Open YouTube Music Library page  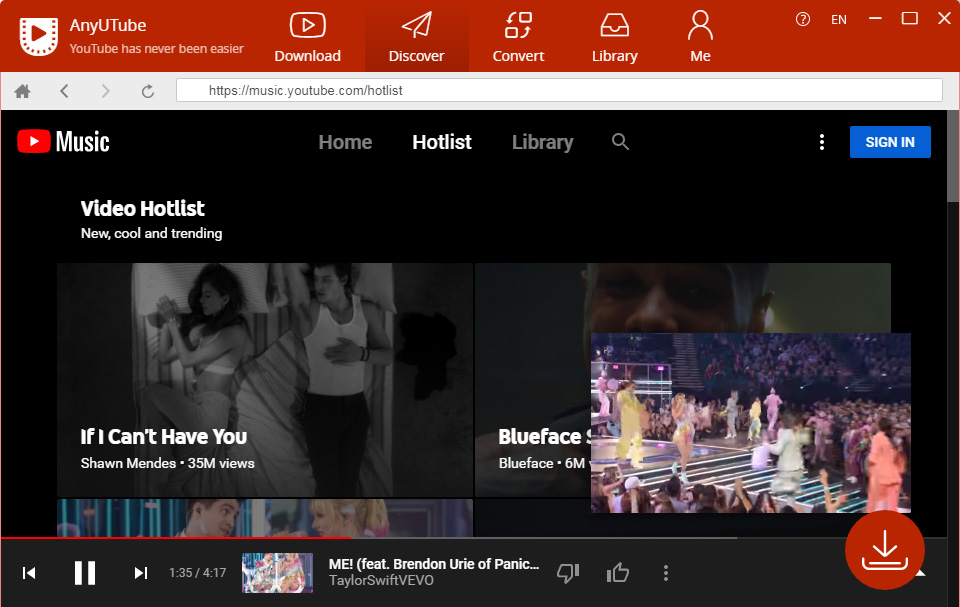542,142
